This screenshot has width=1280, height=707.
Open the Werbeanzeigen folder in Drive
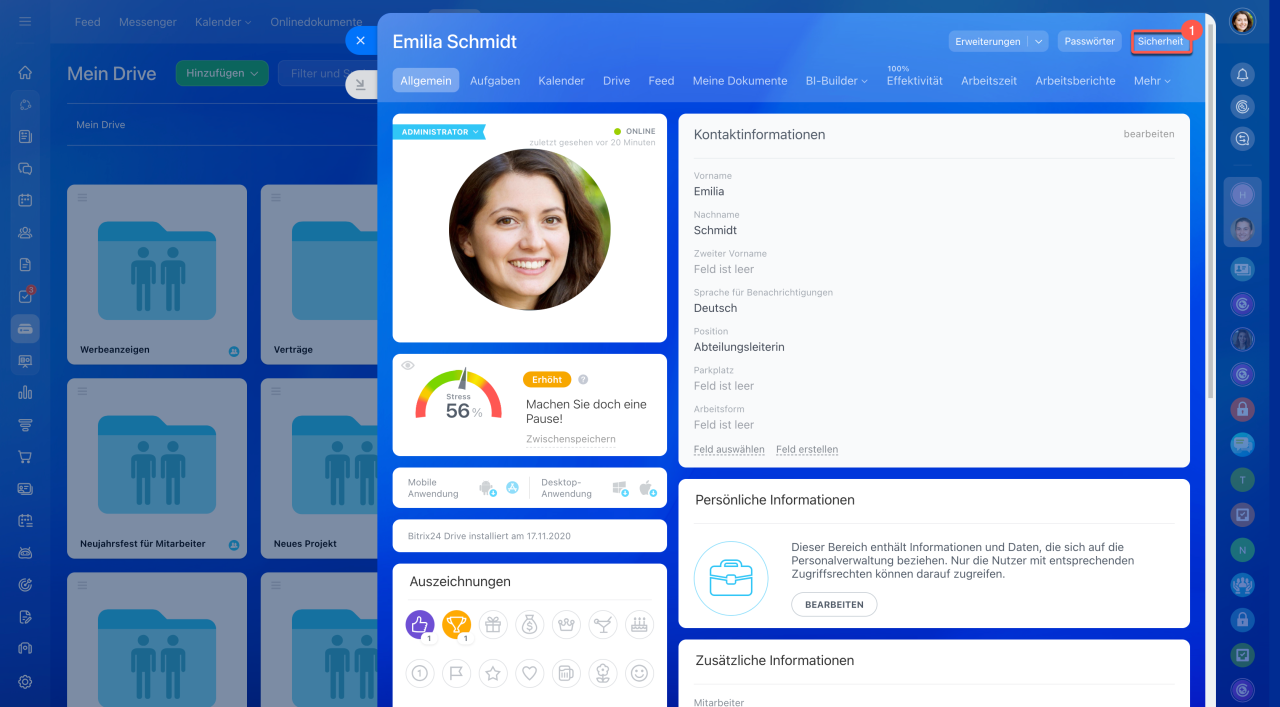click(x=157, y=272)
